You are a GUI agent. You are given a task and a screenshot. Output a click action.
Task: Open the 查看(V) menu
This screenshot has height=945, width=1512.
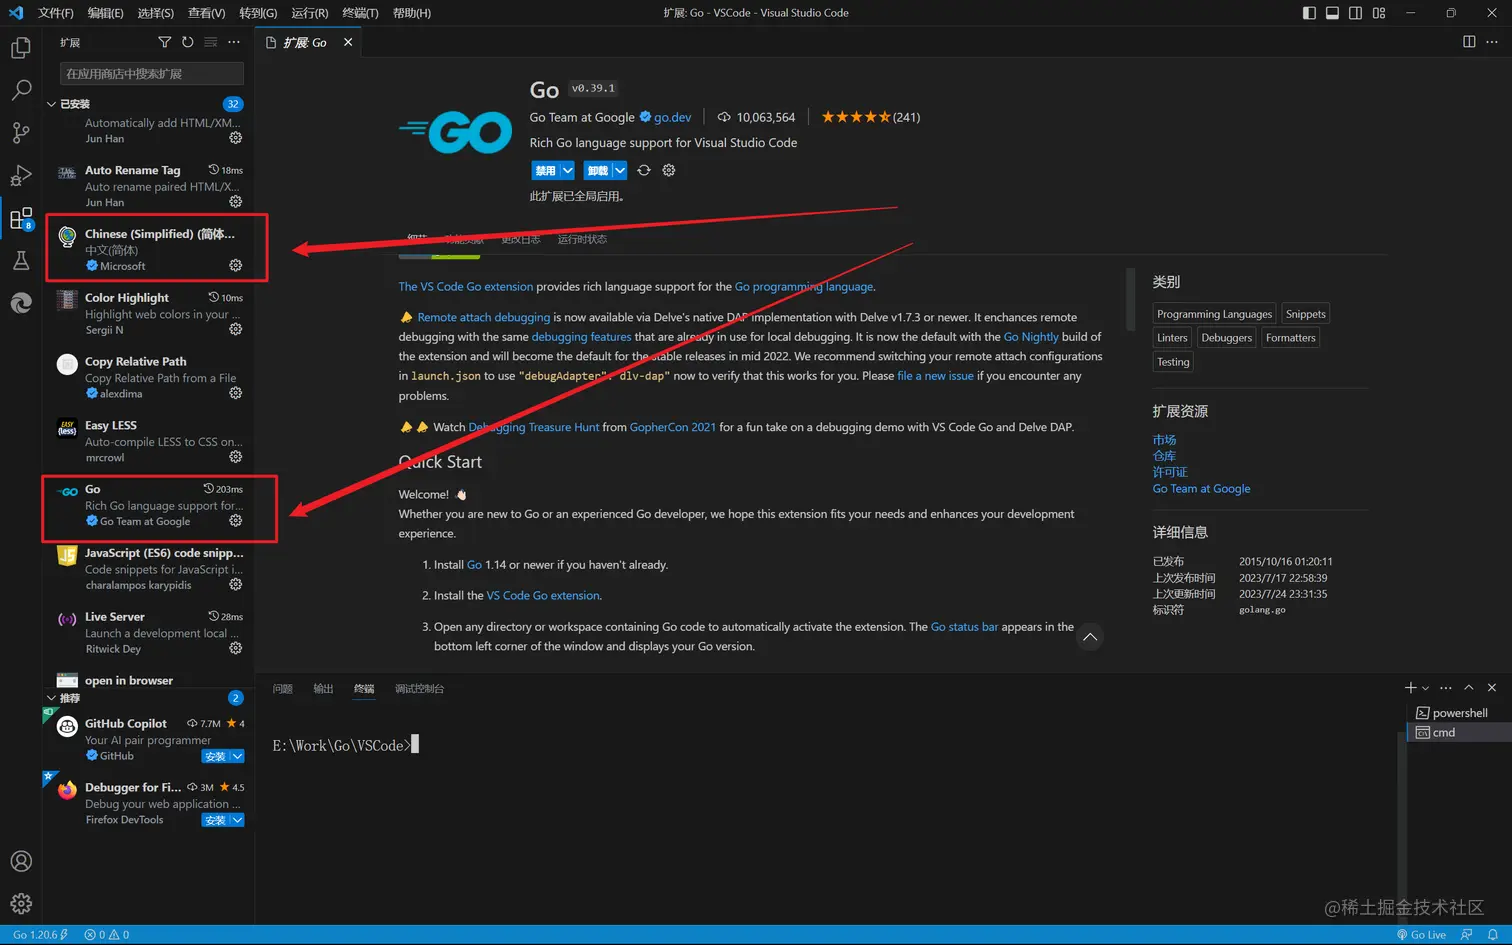(207, 13)
